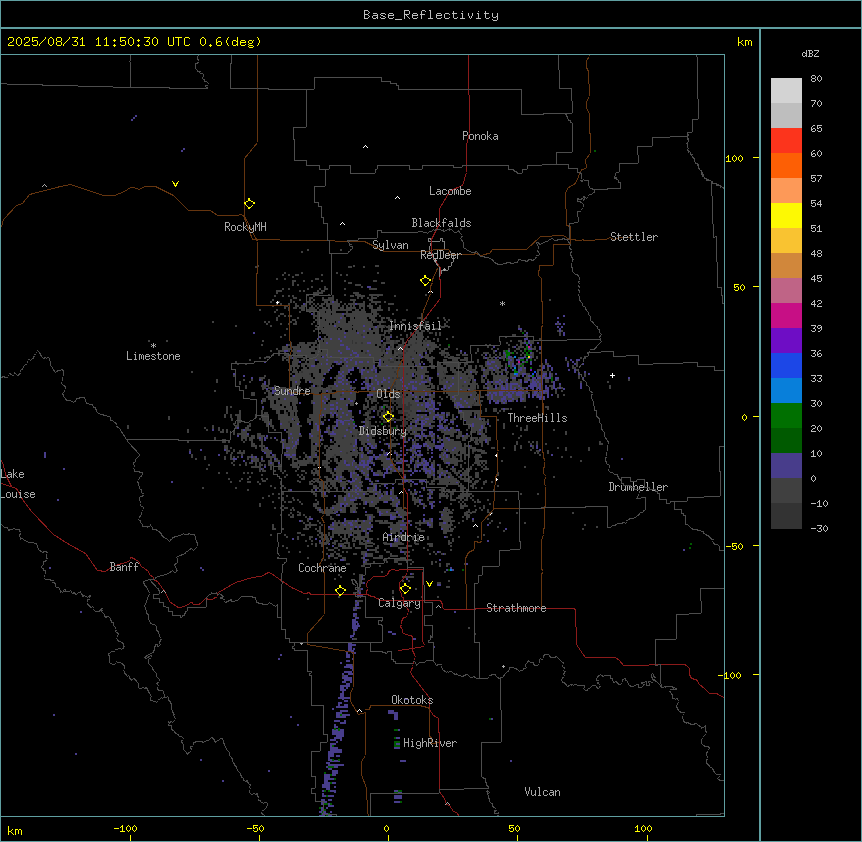The image size is (862, 842).
Task: Select the yellow diamond marker below Cochrane
Action: coord(340,591)
